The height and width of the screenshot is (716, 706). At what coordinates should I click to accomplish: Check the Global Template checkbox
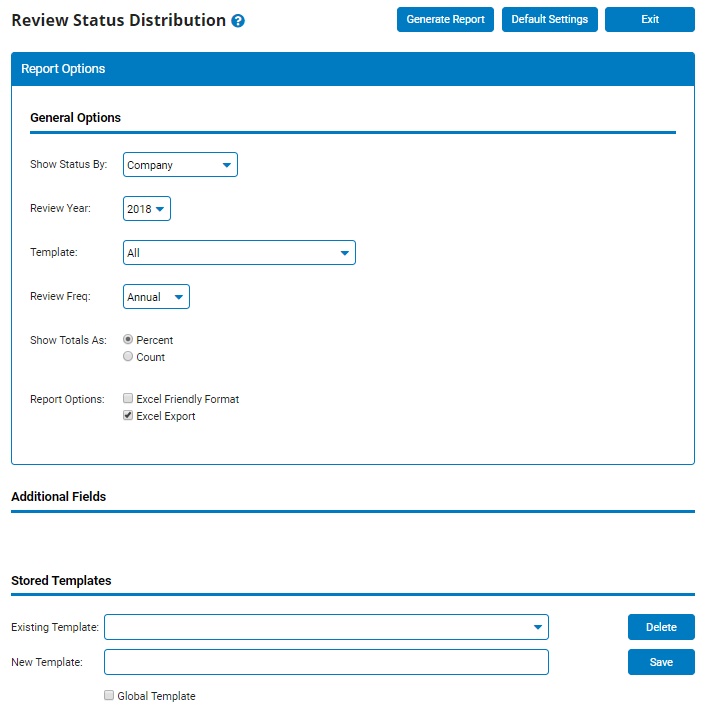point(109,695)
